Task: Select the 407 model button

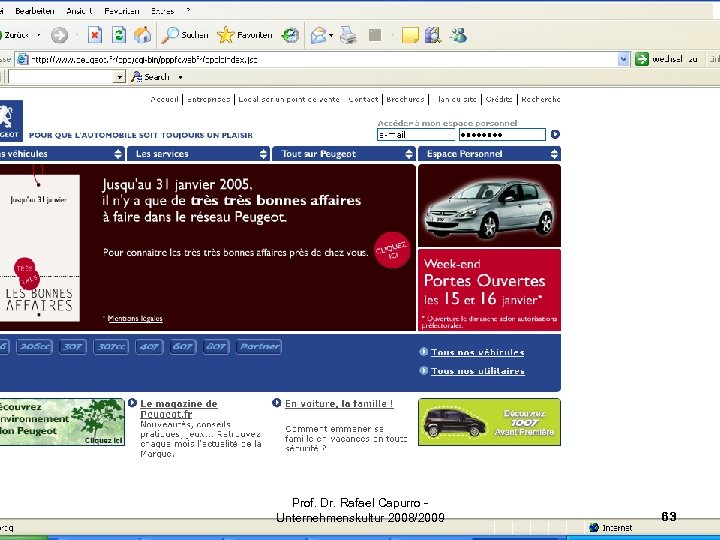Action: (149, 347)
